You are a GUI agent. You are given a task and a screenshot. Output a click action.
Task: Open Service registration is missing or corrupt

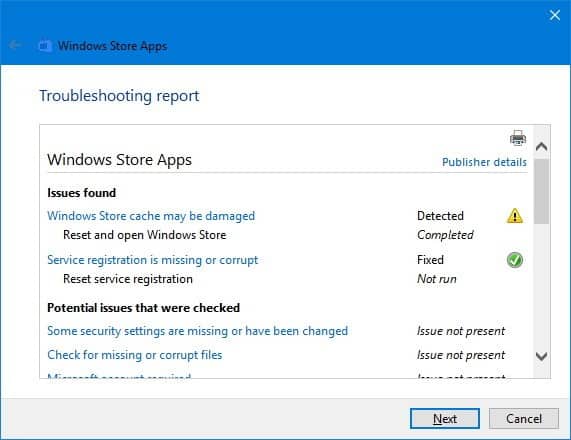pos(153,260)
